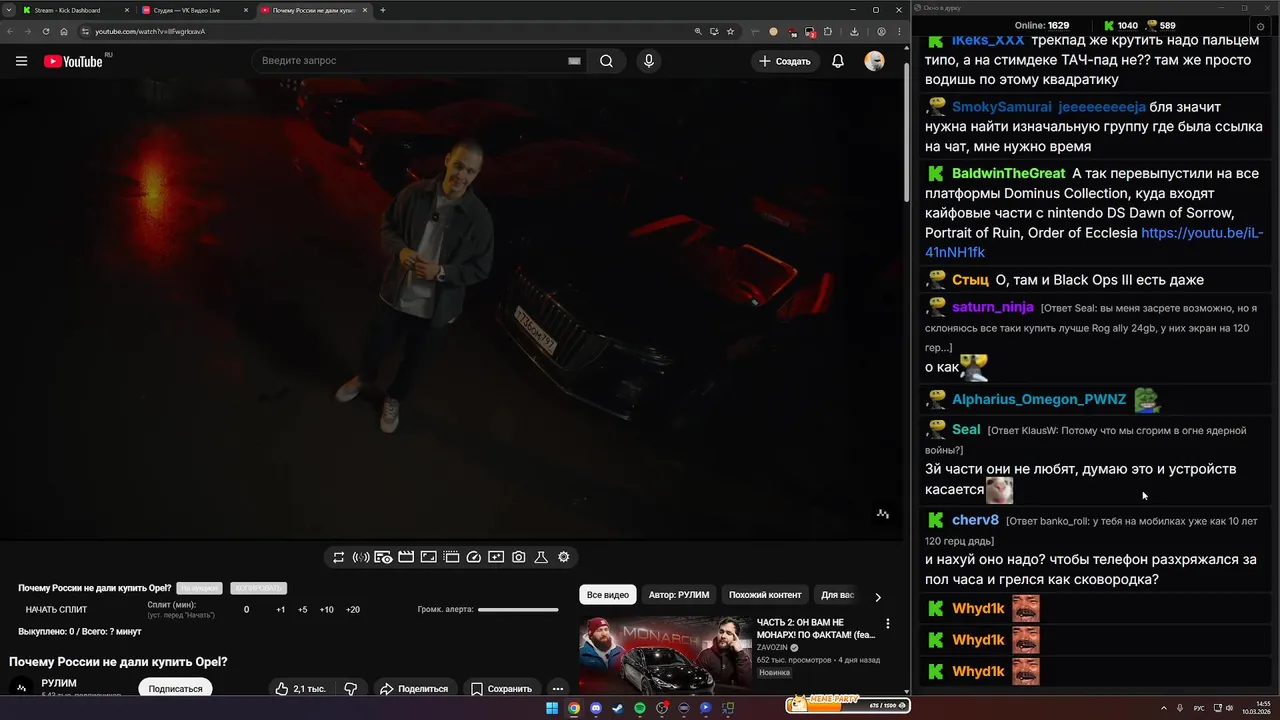The image size is (1280, 720).
Task: Open the Создать create dropdown button
Action: point(785,61)
